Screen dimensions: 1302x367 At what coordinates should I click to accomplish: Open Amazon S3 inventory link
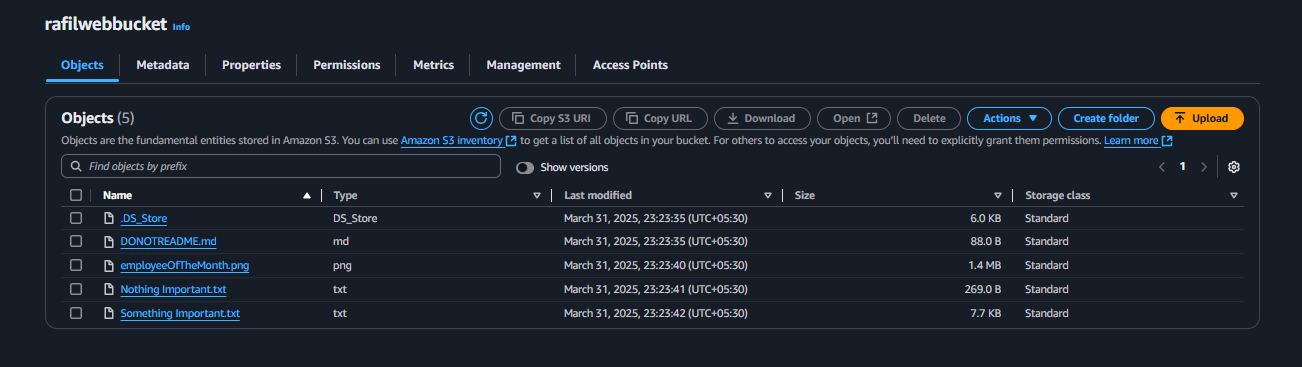(458, 142)
